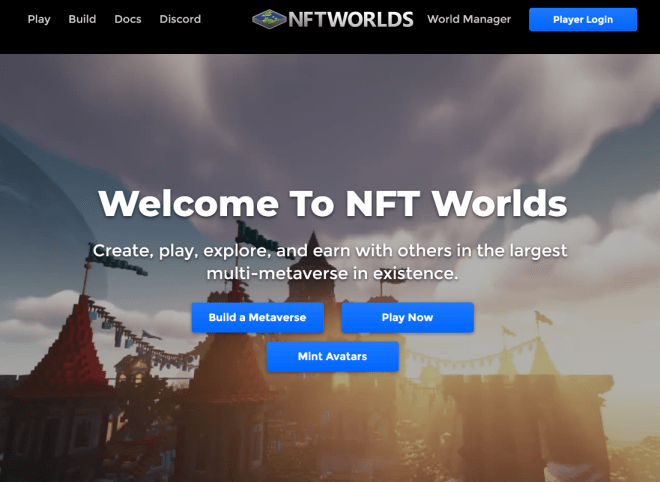660x482 pixels.
Task: Click the Play Now button
Action: 407,317
